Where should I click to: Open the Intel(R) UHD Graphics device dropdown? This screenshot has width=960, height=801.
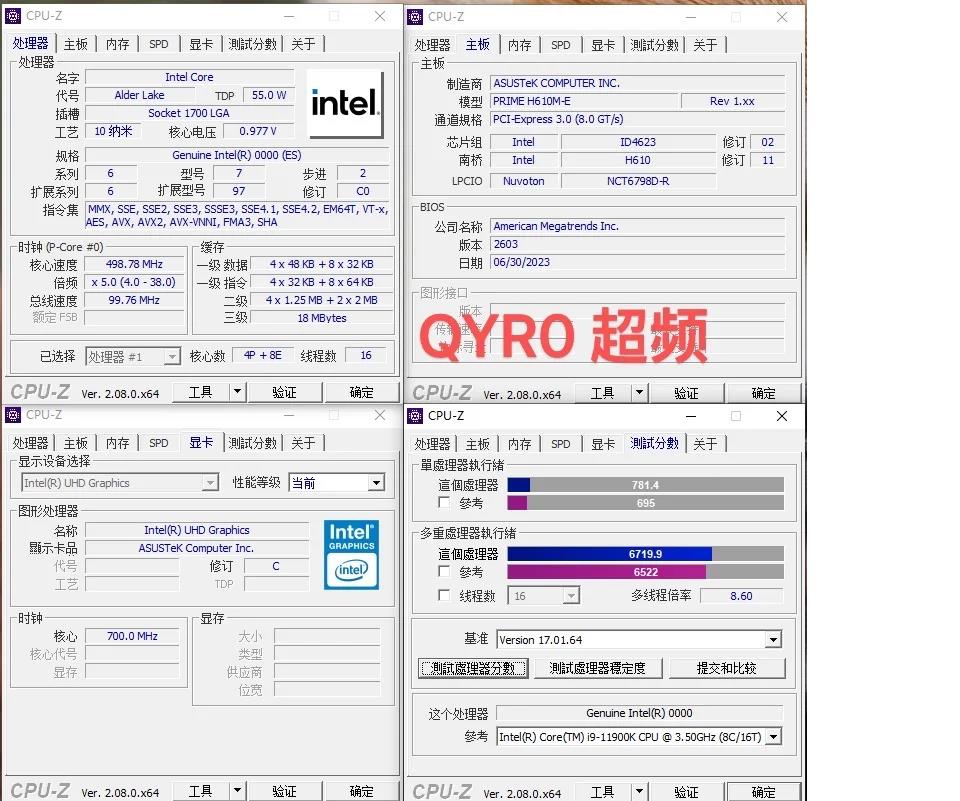tap(210, 483)
